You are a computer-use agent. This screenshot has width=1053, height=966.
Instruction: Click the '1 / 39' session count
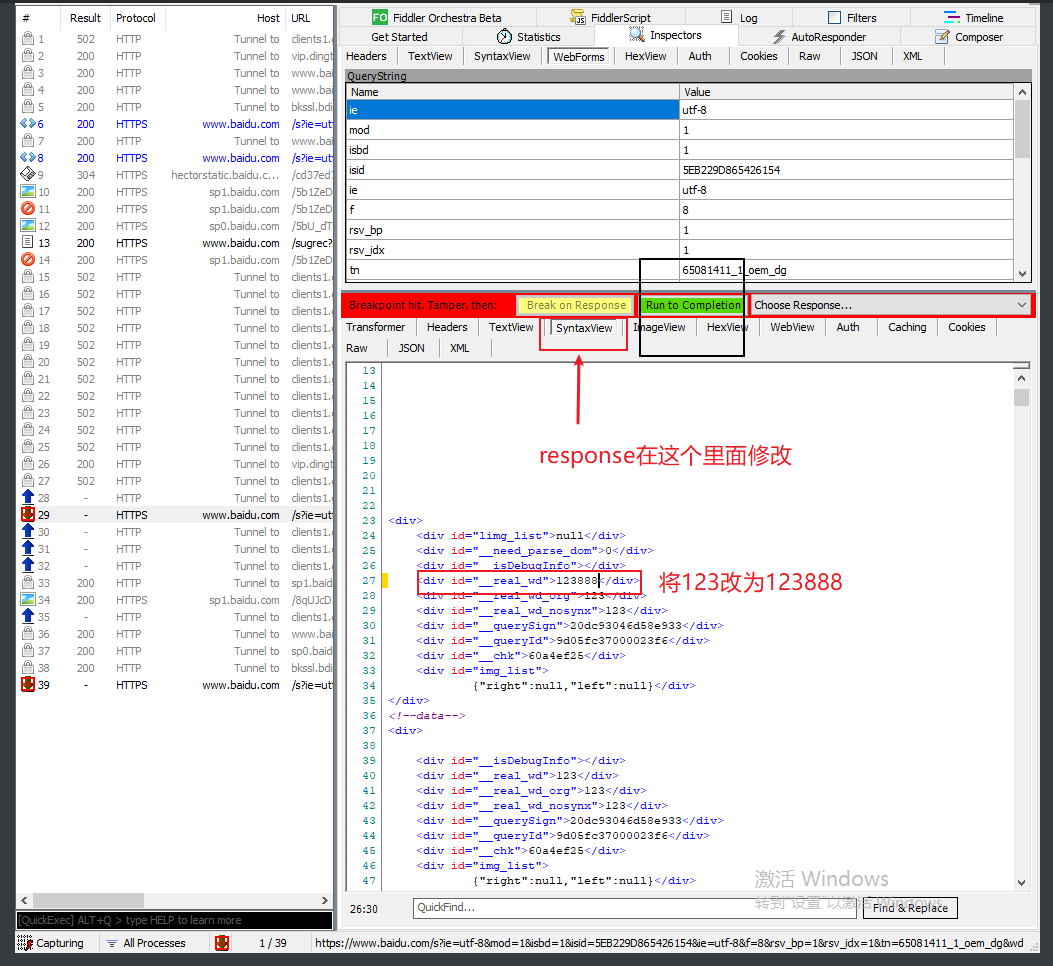click(x=273, y=943)
